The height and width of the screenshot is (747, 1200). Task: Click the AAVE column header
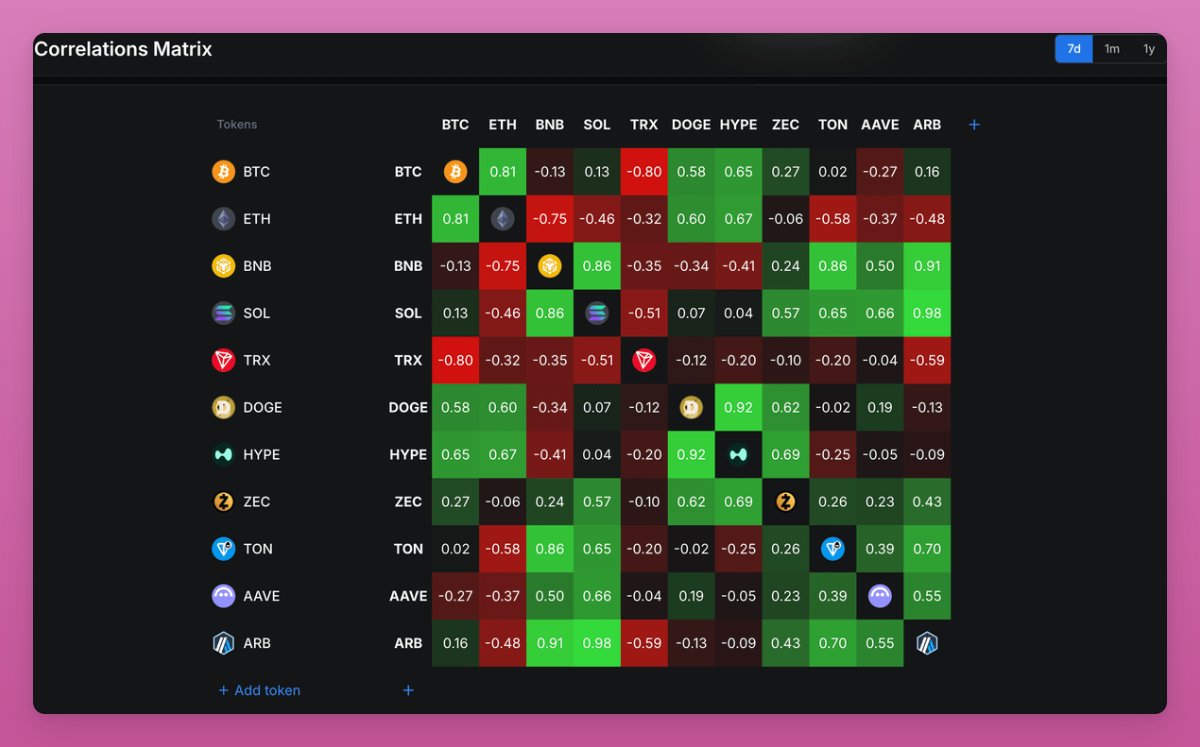(x=880, y=125)
